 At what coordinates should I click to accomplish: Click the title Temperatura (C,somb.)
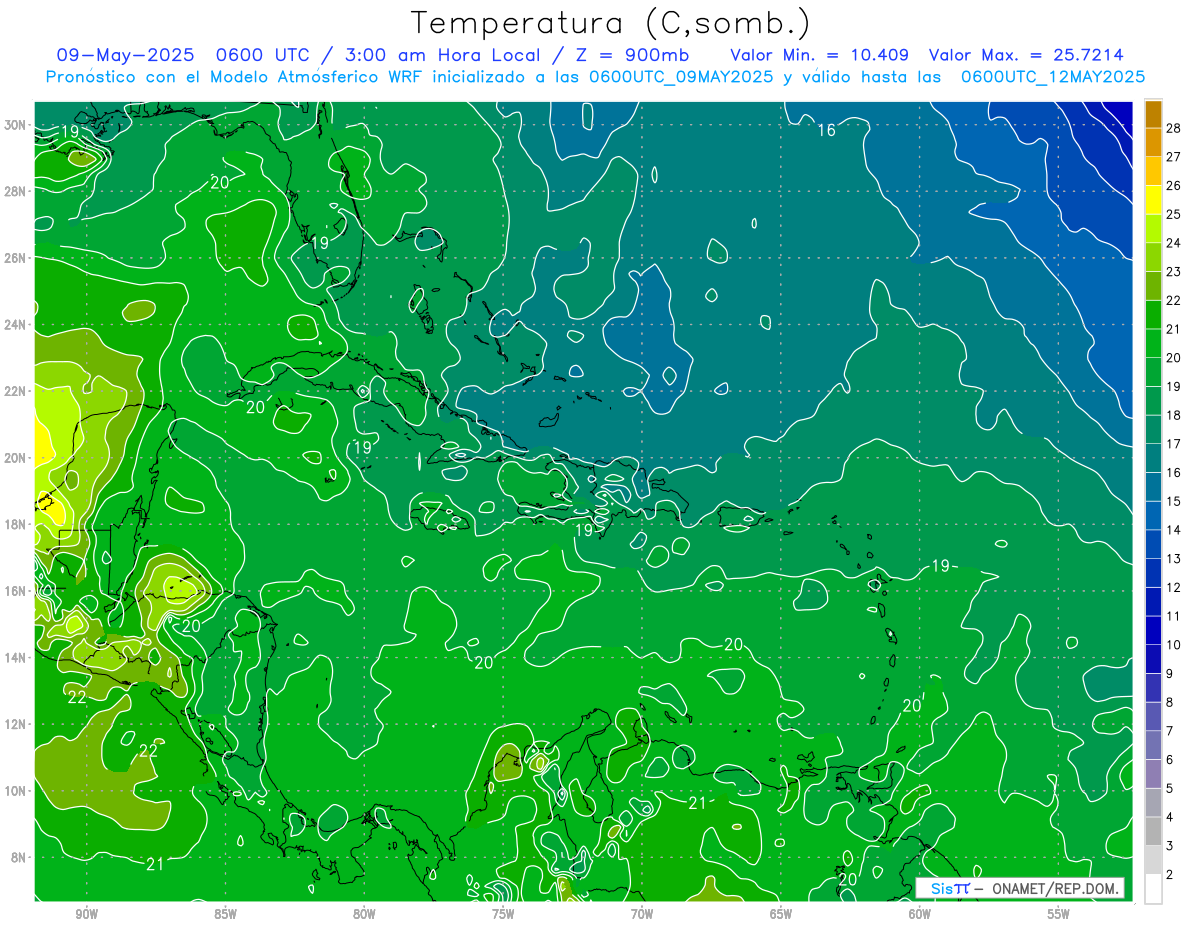611,23
